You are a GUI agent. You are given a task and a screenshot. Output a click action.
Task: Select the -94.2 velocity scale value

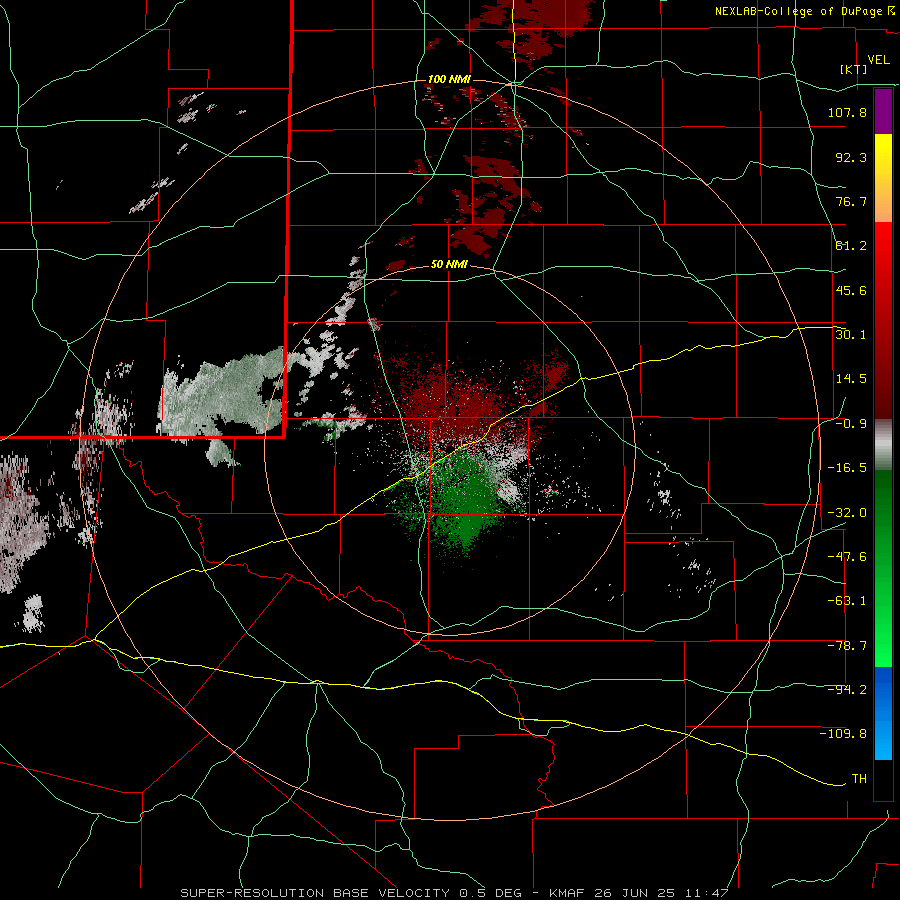[847, 689]
